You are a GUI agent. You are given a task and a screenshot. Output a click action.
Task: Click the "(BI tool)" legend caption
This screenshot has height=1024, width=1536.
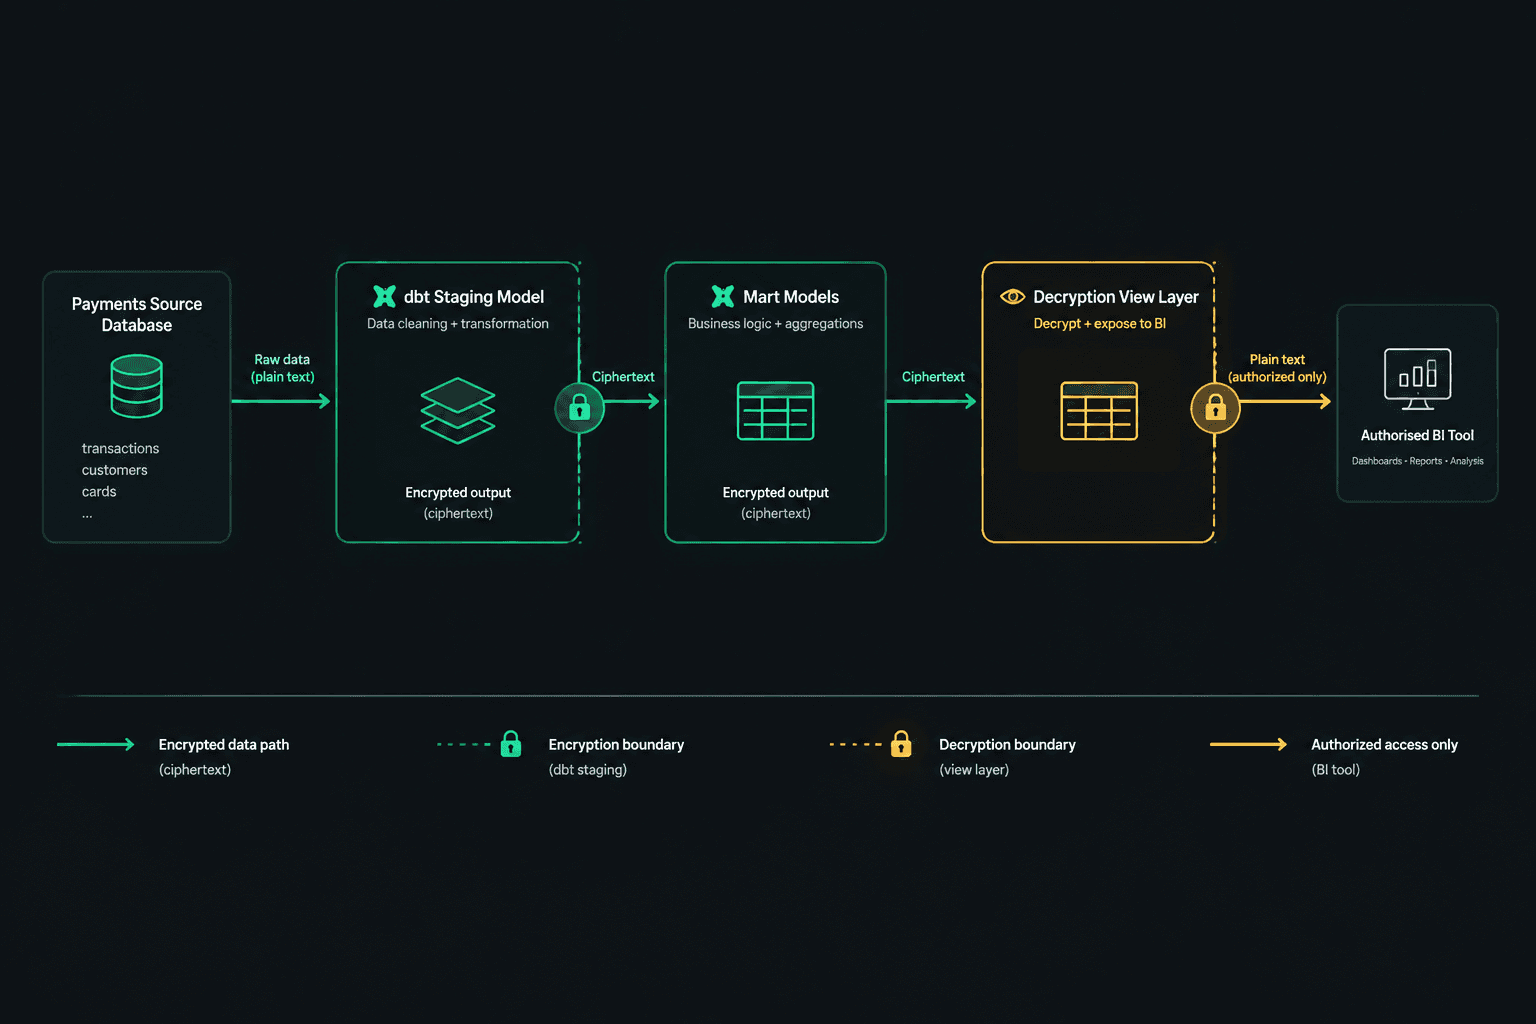1336,769
